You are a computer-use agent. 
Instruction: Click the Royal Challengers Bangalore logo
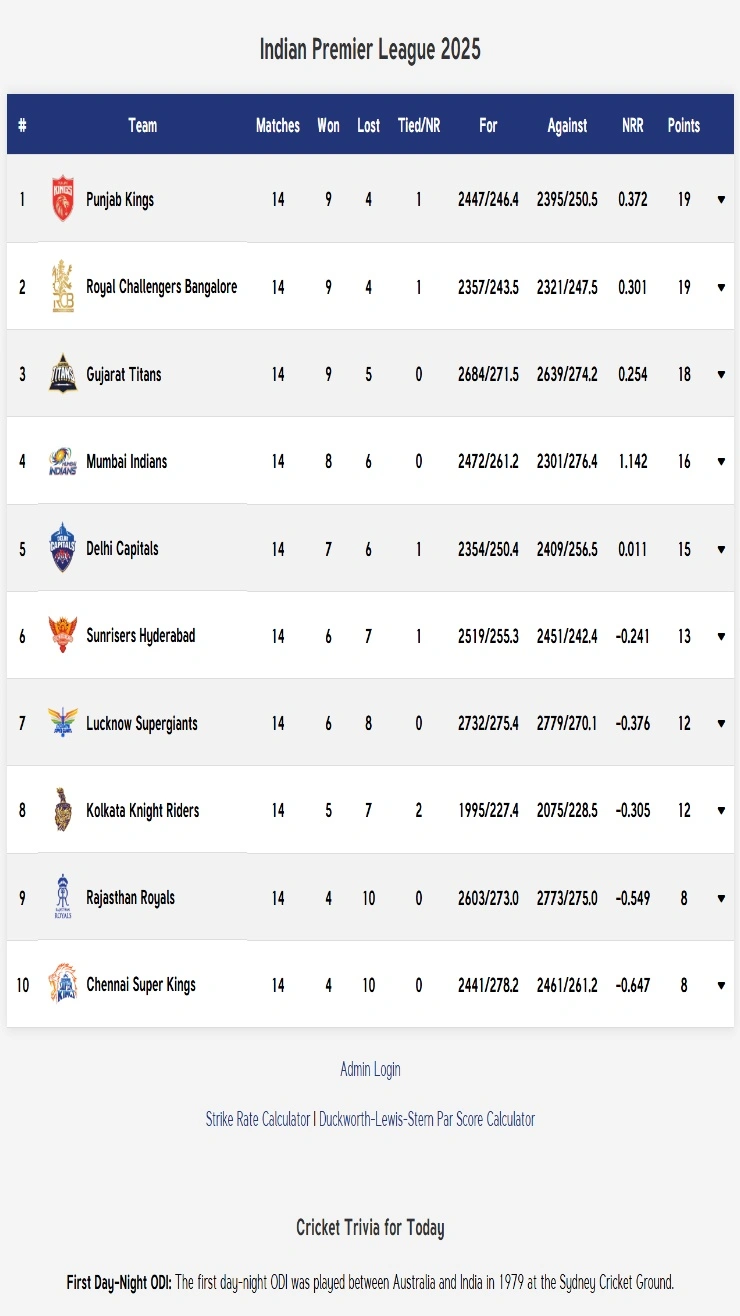tap(63, 287)
